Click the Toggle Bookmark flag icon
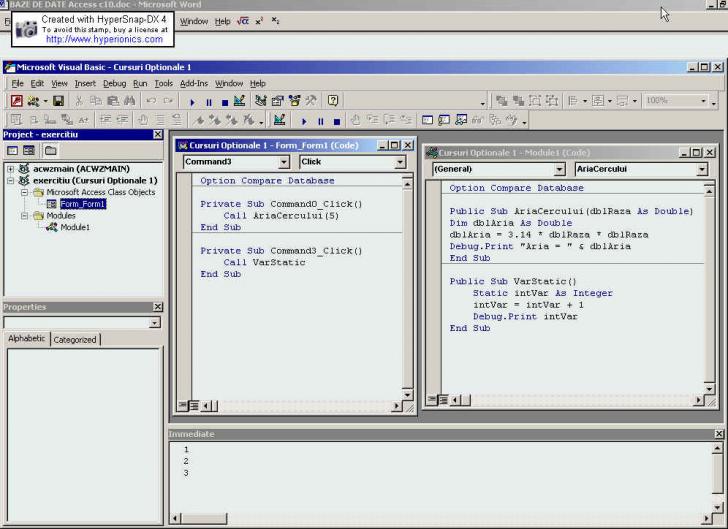 [x=199, y=120]
